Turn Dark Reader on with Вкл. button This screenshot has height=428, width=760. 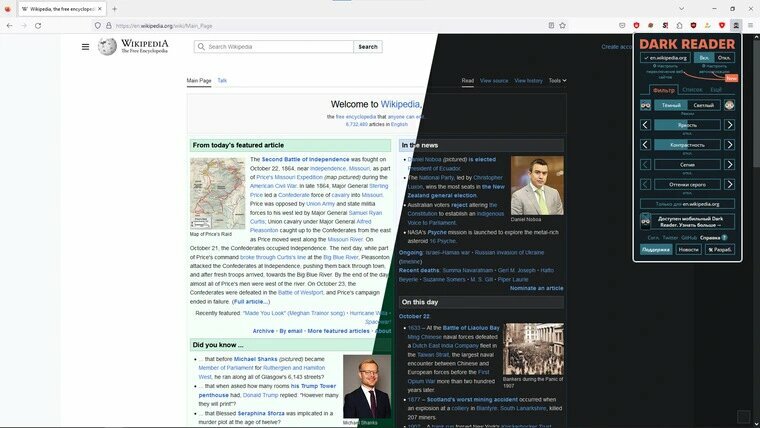coord(704,58)
